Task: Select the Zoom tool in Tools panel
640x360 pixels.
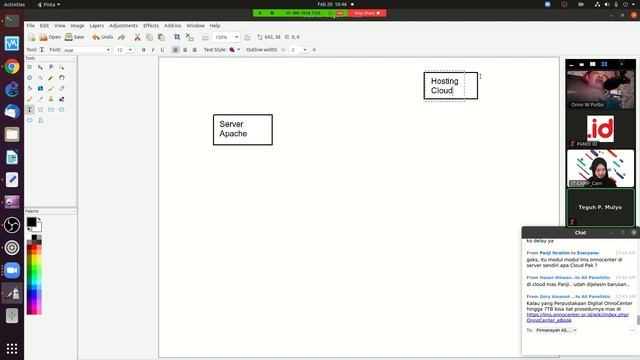Action: pos(40,78)
